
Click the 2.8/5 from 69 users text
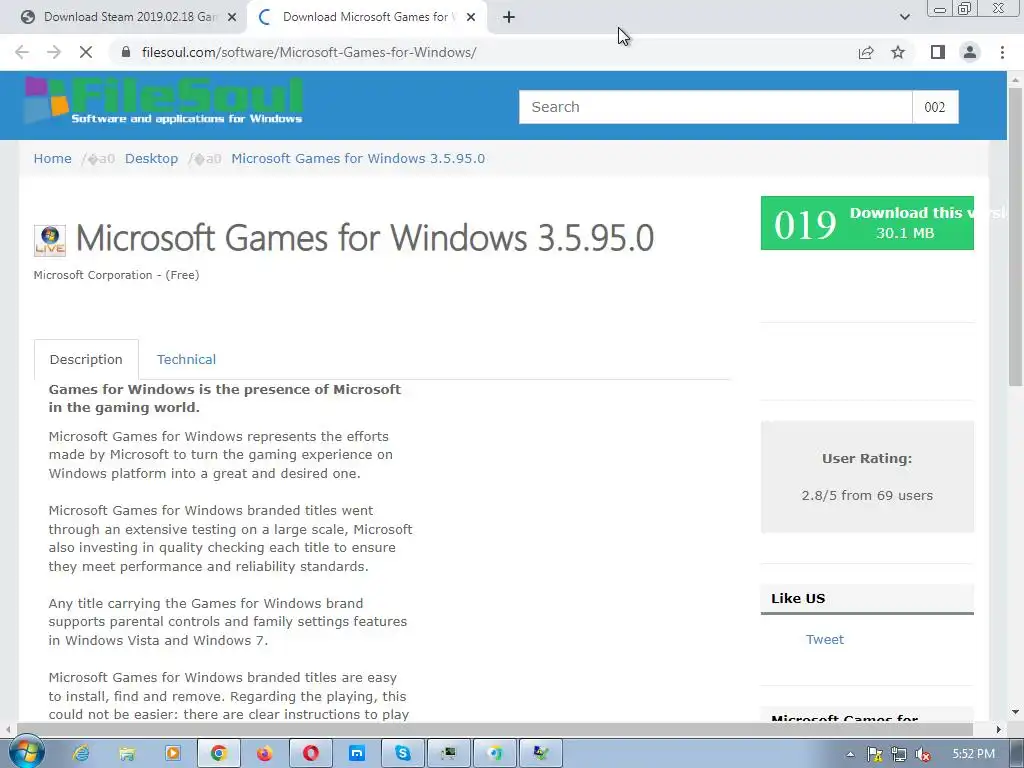coord(867,495)
